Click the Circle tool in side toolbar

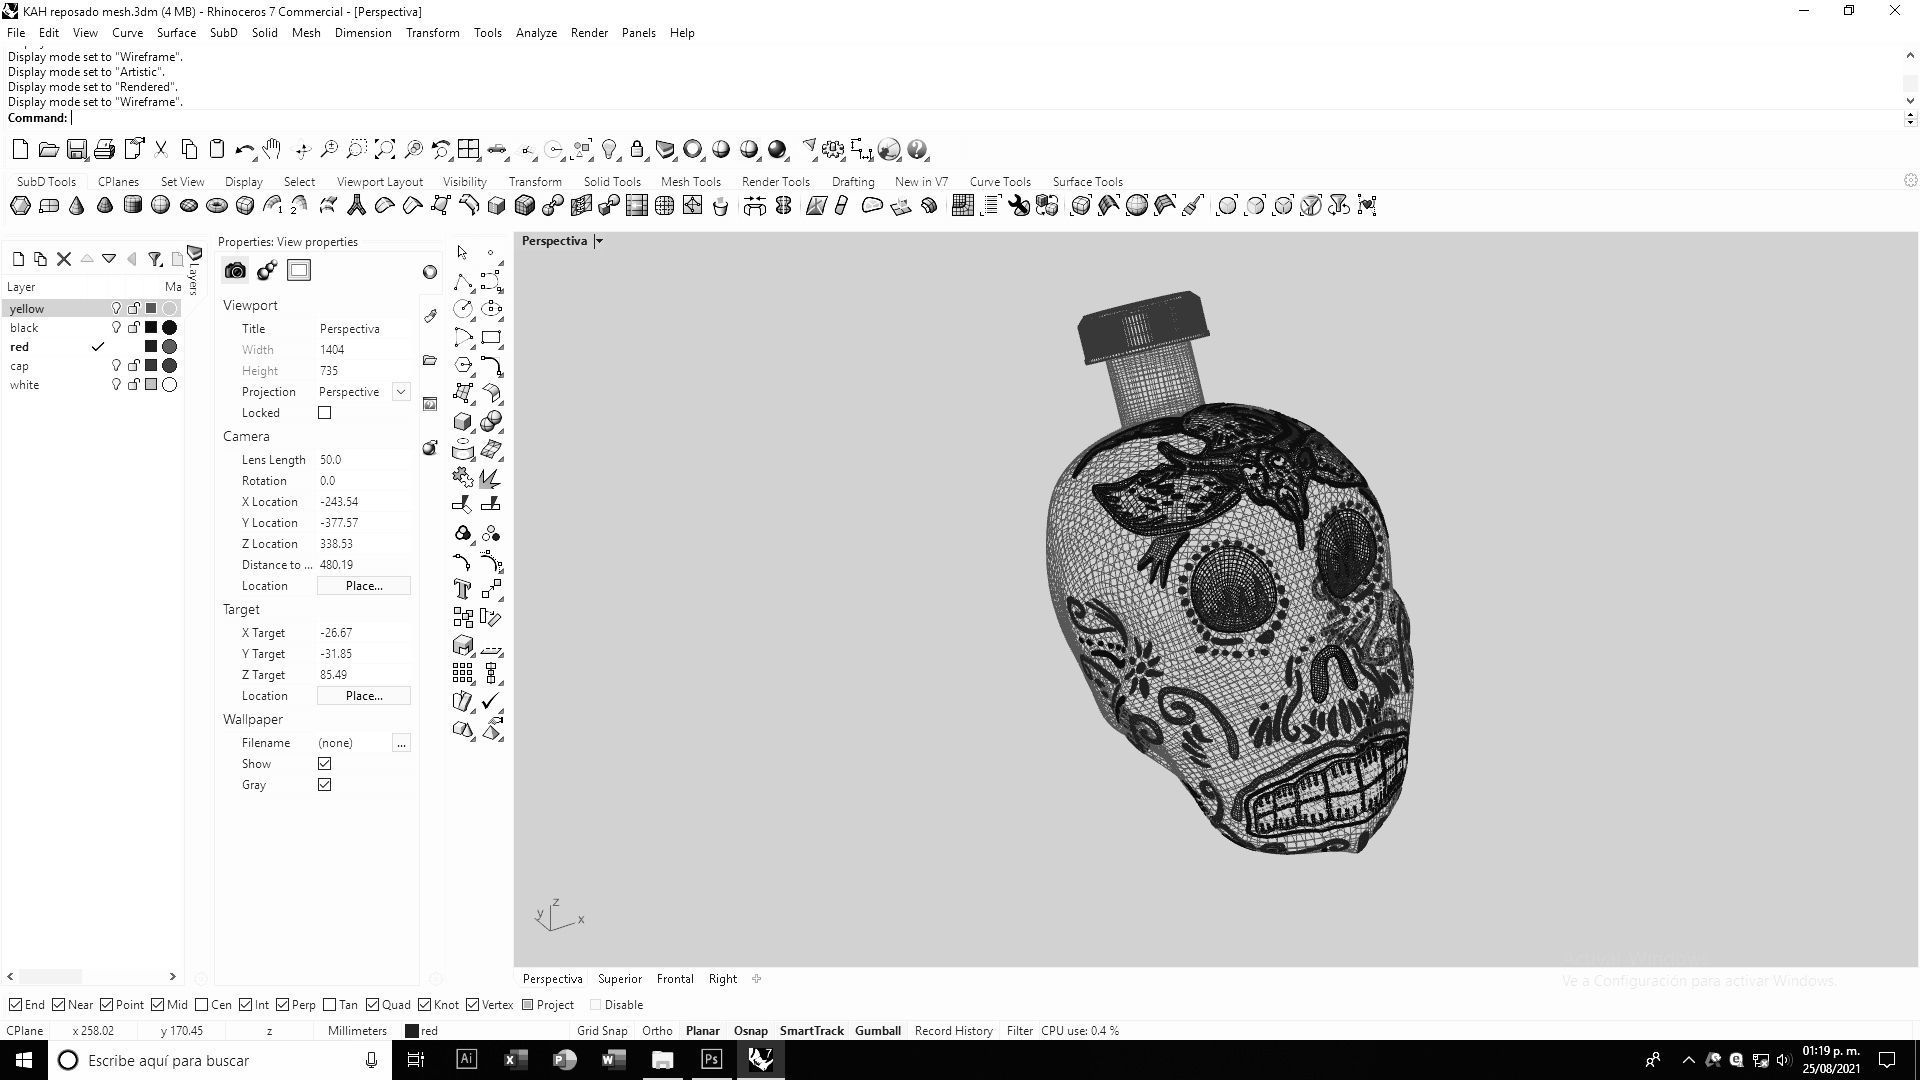click(x=462, y=309)
